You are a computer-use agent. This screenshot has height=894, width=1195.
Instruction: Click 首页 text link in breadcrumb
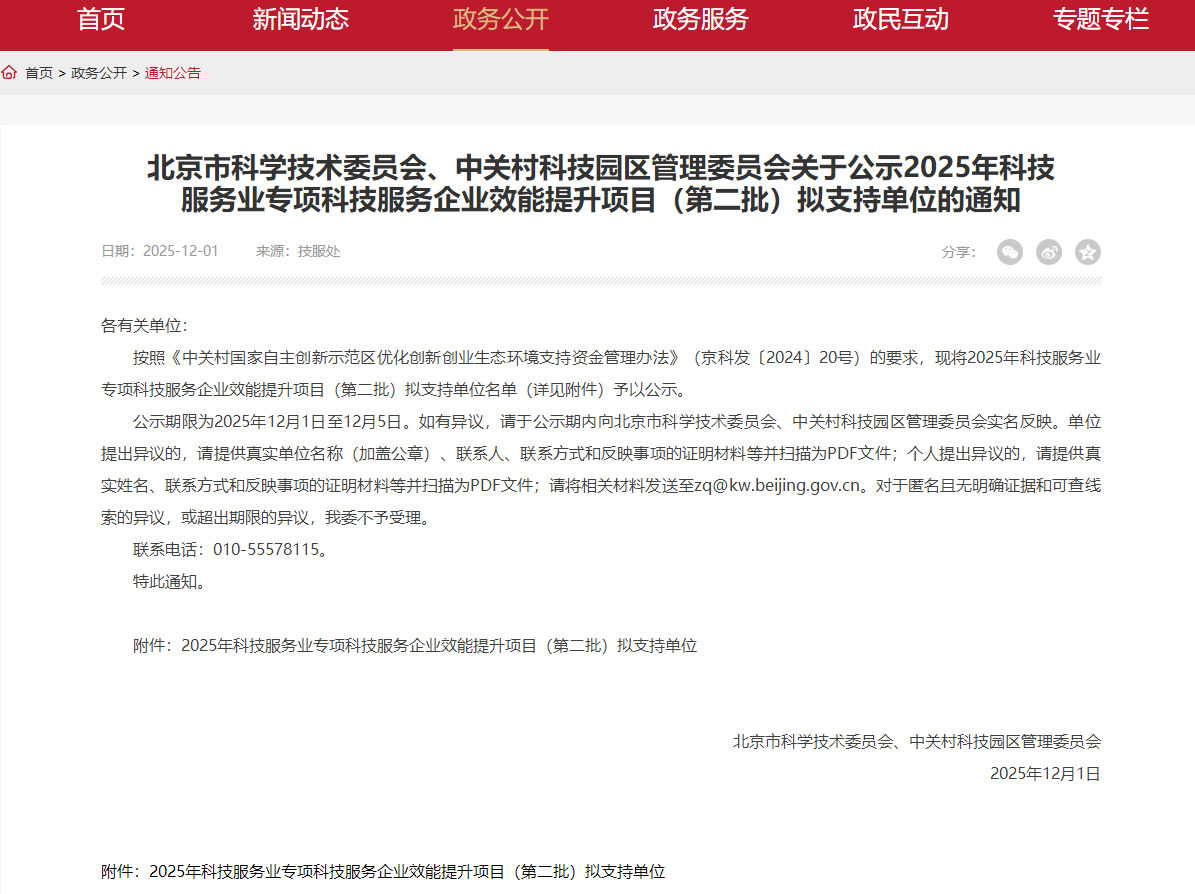coord(39,73)
